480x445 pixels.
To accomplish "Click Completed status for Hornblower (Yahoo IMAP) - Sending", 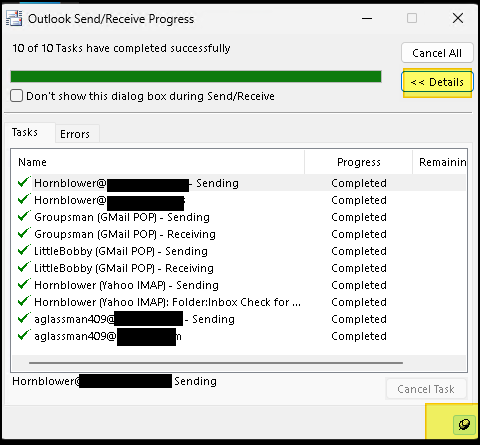I will (x=359, y=285).
